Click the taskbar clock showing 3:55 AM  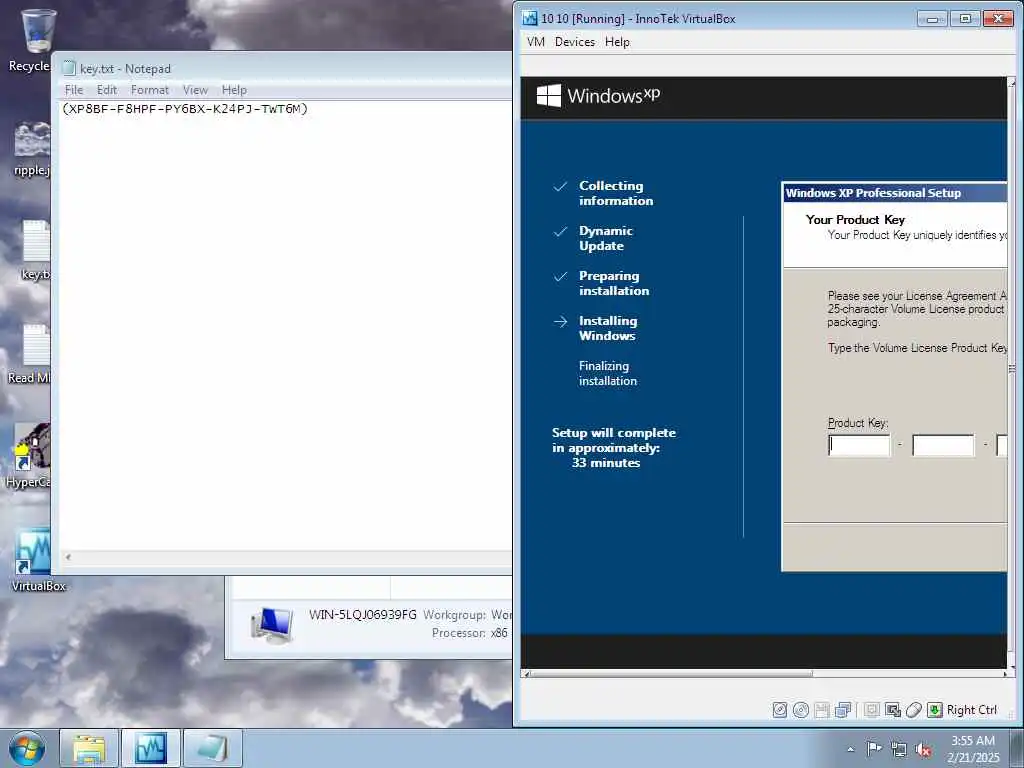(x=973, y=749)
